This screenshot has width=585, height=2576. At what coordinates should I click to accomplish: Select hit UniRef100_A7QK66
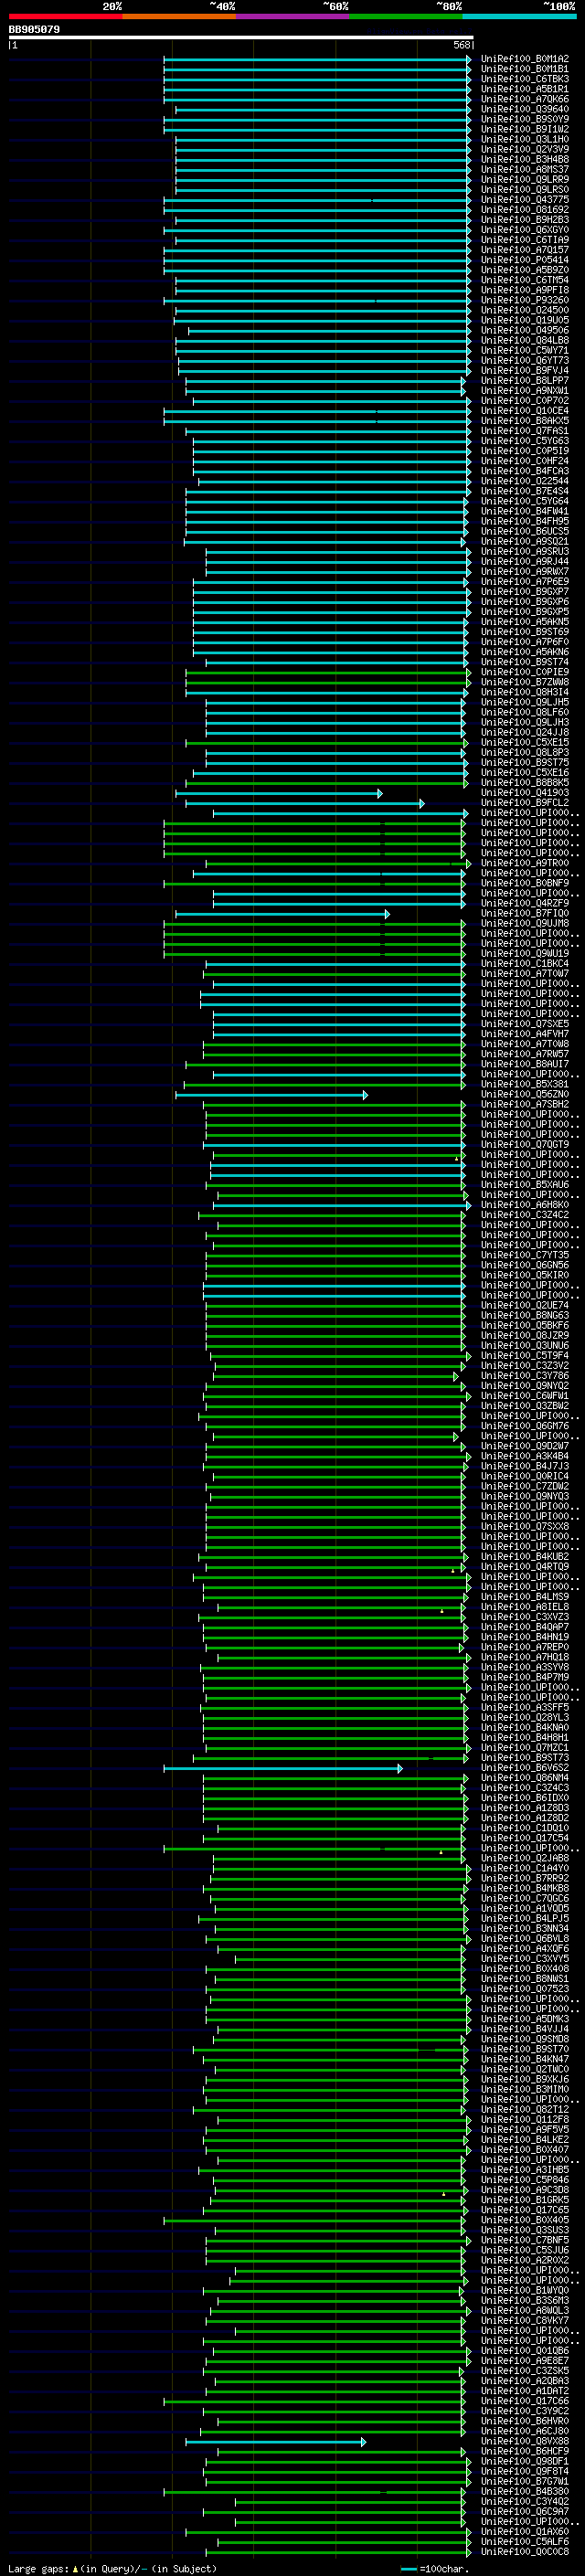pyautogui.click(x=525, y=99)
